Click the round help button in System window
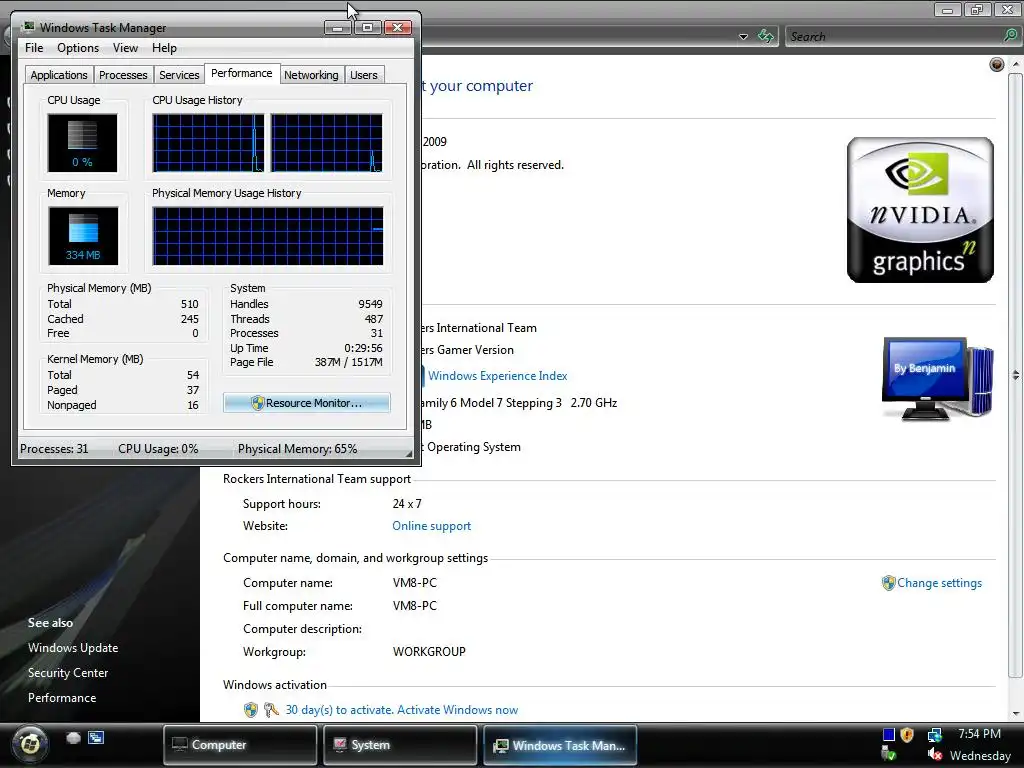 996,64
